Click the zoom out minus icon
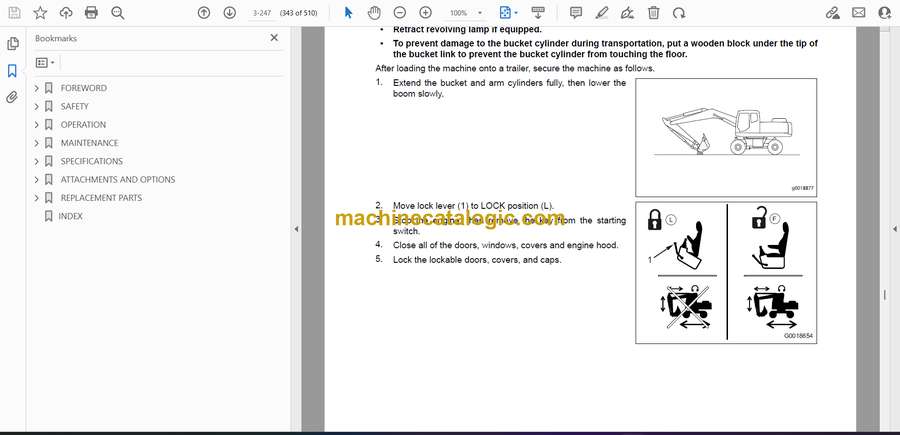The height and width of the screenshot is (435, 900). pyautogui.click(x=400, y=13)
